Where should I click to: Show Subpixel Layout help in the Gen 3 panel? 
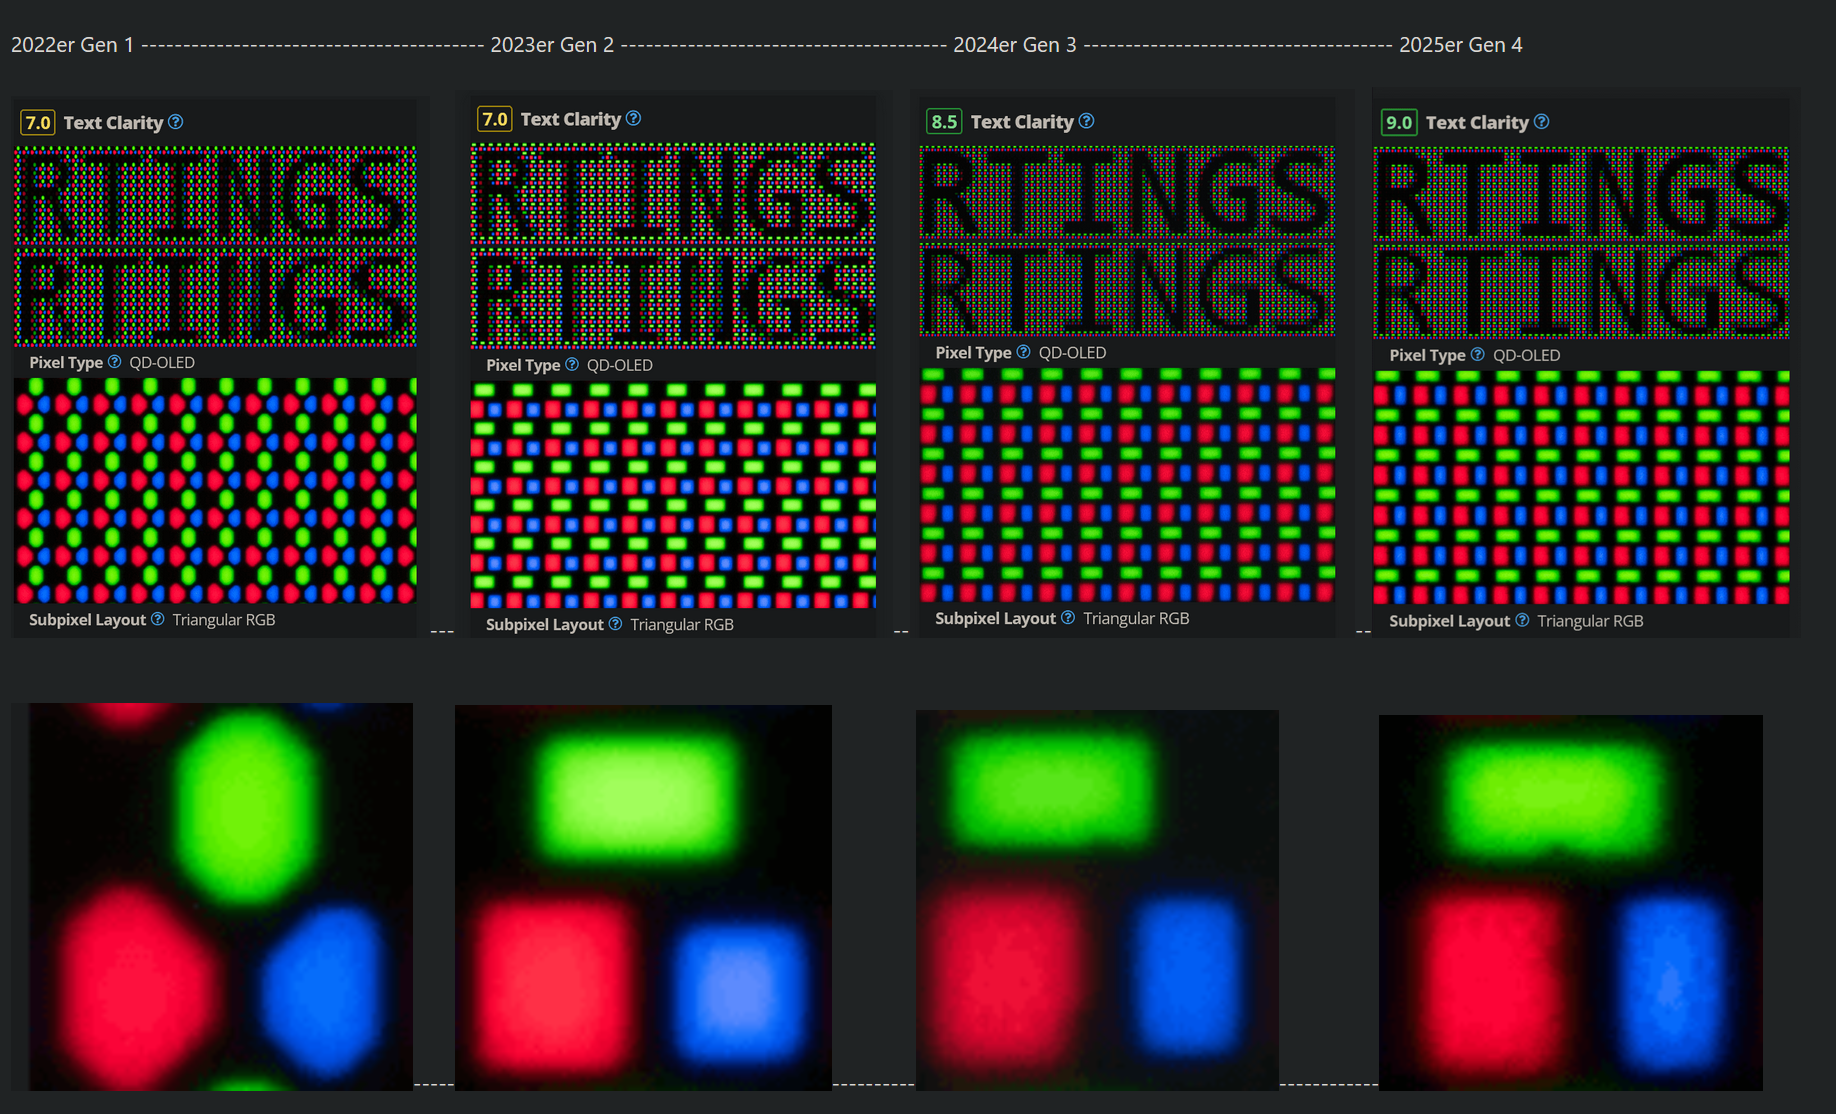click(x=1068, y=618)
